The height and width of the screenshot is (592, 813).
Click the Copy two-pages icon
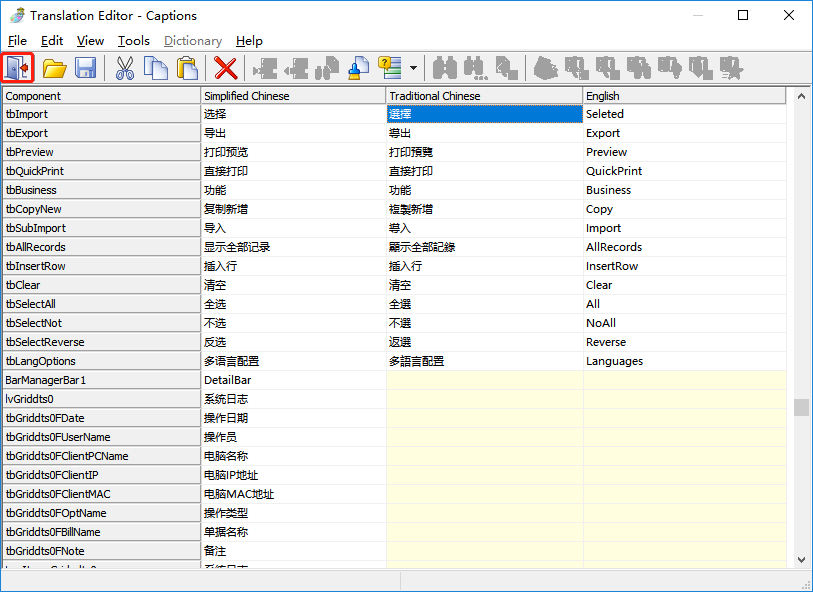point(156,68)
